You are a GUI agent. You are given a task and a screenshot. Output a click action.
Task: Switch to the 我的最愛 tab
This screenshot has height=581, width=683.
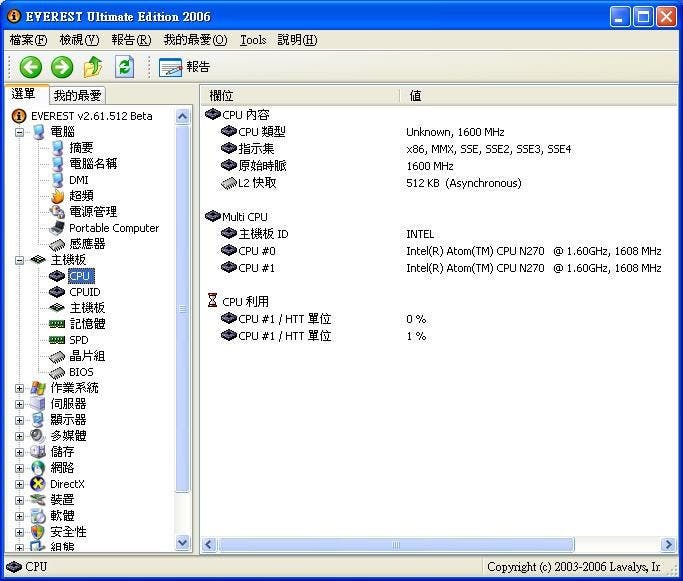point(77,95)
